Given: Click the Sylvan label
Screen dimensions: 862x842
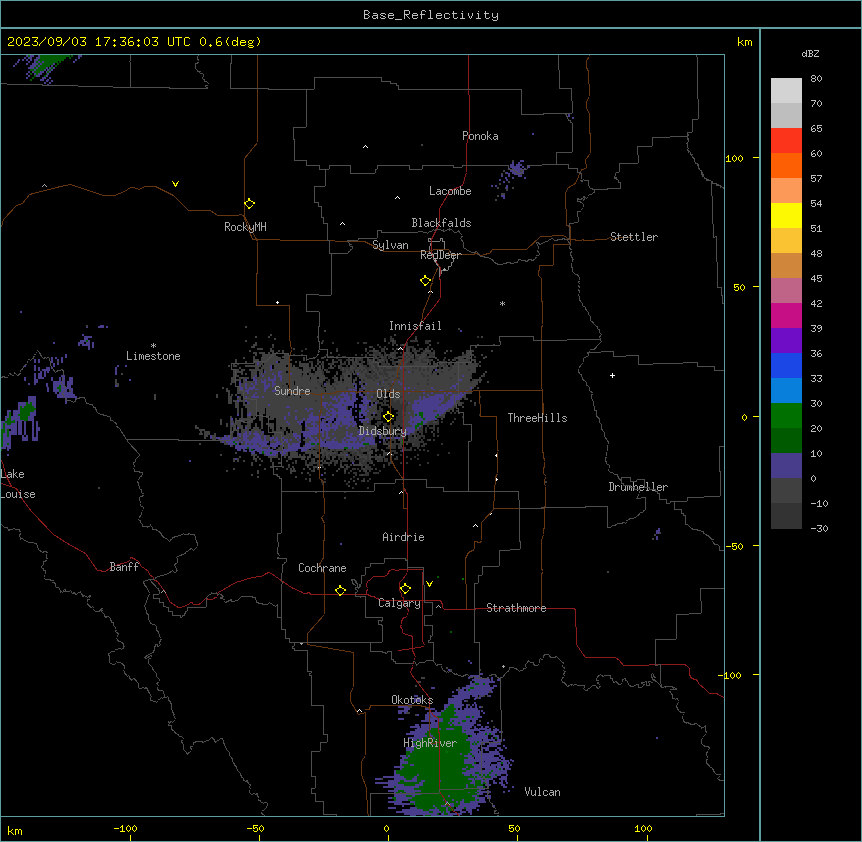Looking at the screenshot, I should coord(390,245).
